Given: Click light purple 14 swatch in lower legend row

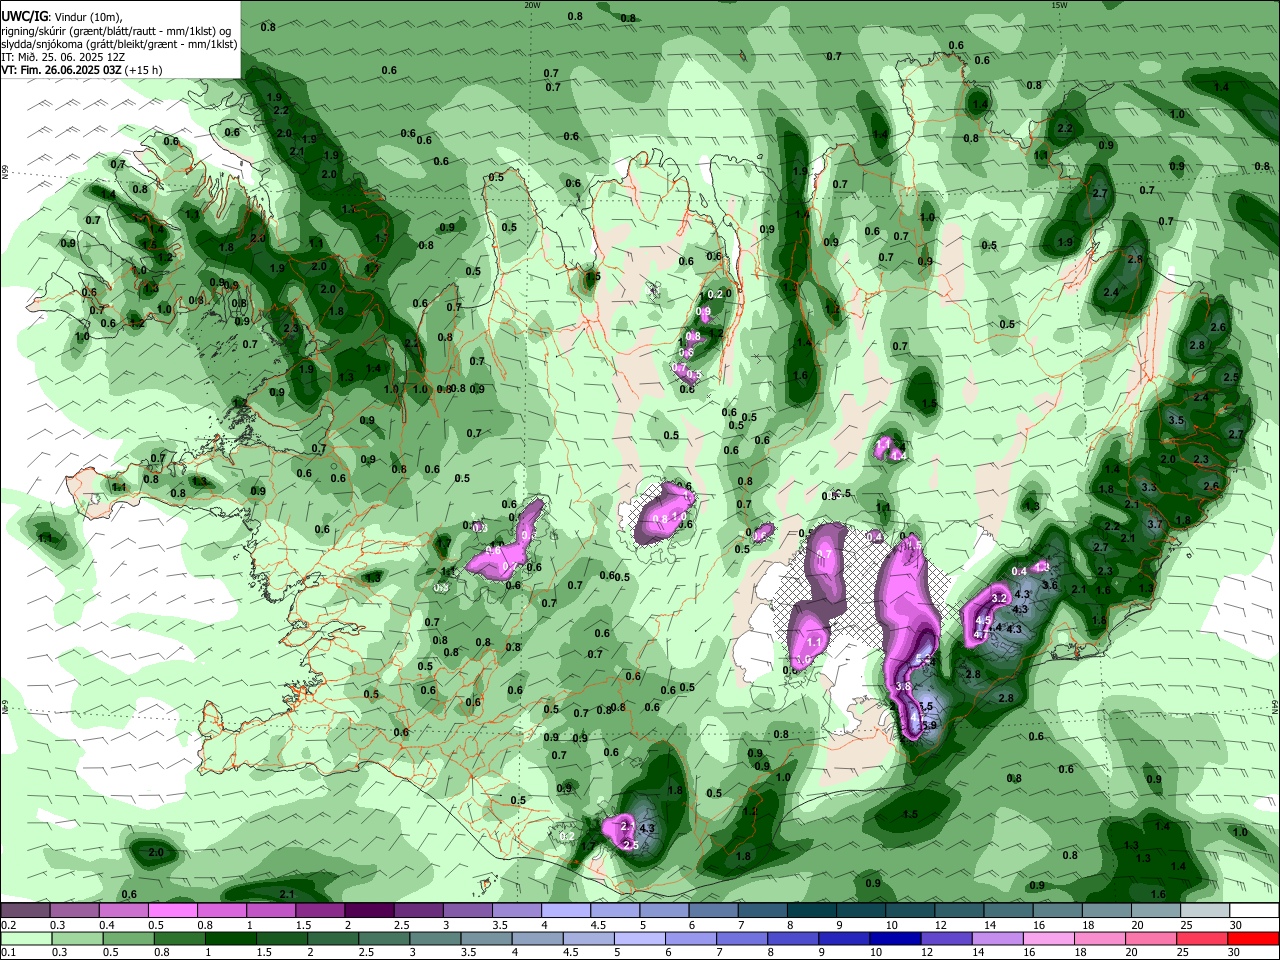Looking at the screenshot, I should pyautogui.click(x=996, y=938).
